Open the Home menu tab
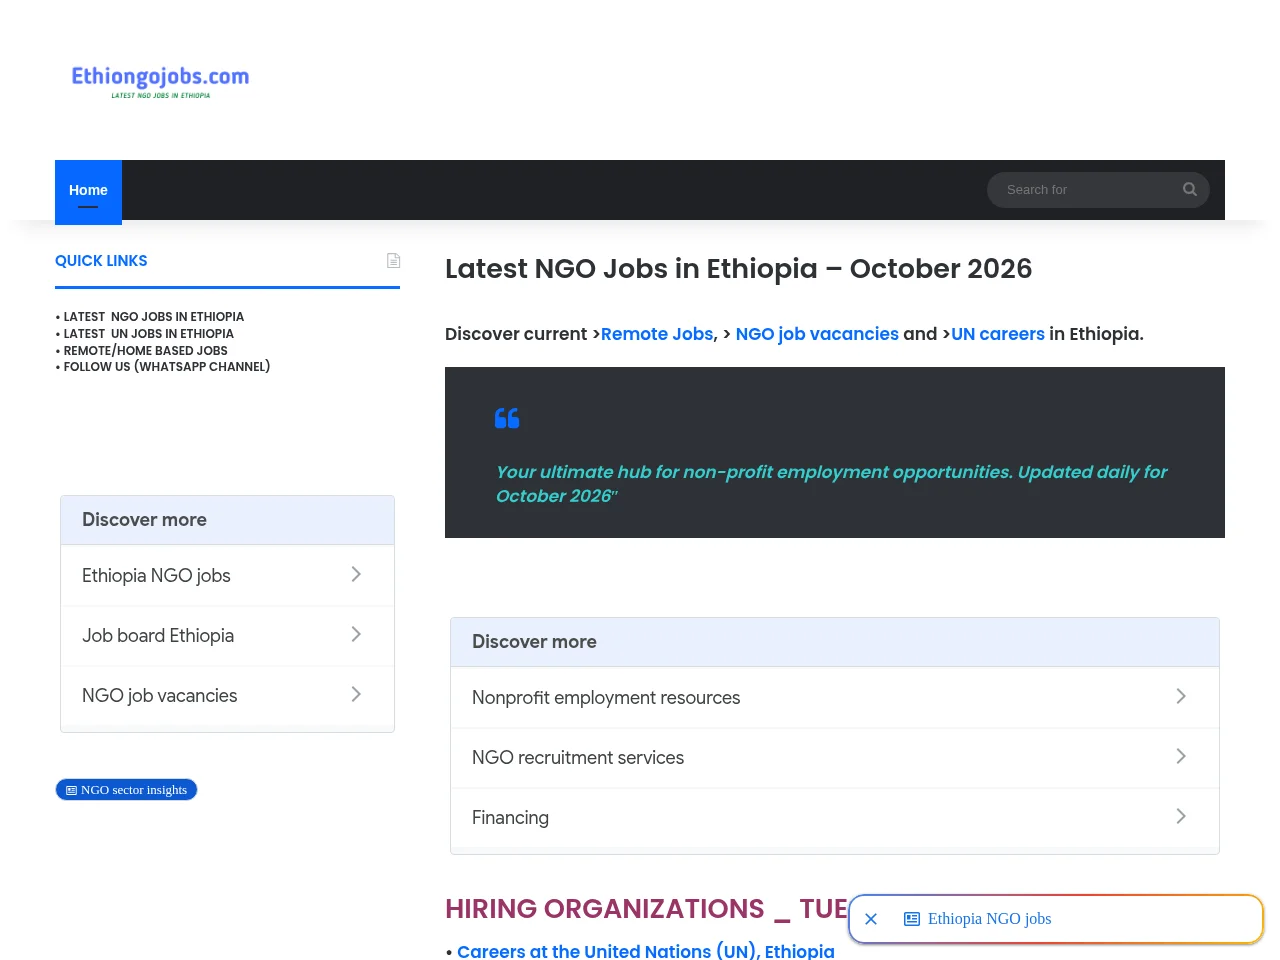Screen dimensions: 1280x960 tap(88, 190)
